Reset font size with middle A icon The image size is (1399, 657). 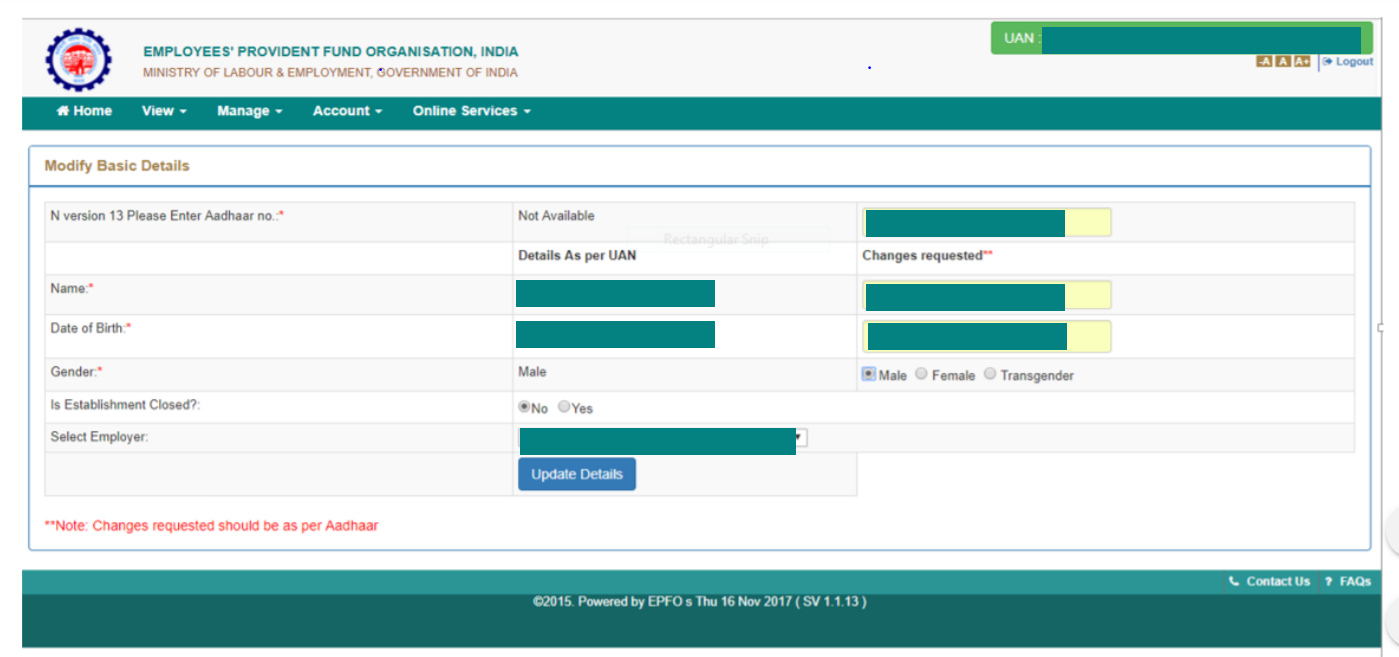coord(1282,62)
